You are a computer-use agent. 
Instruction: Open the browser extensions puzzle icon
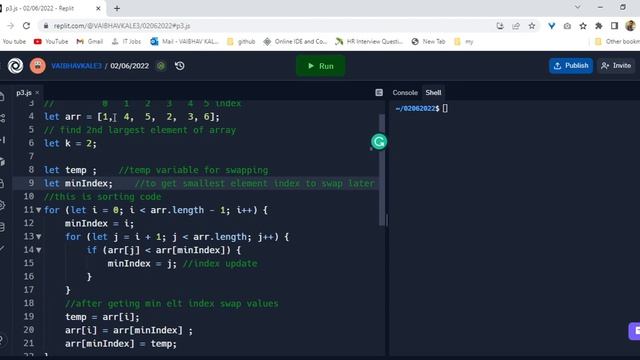(599, 26)
